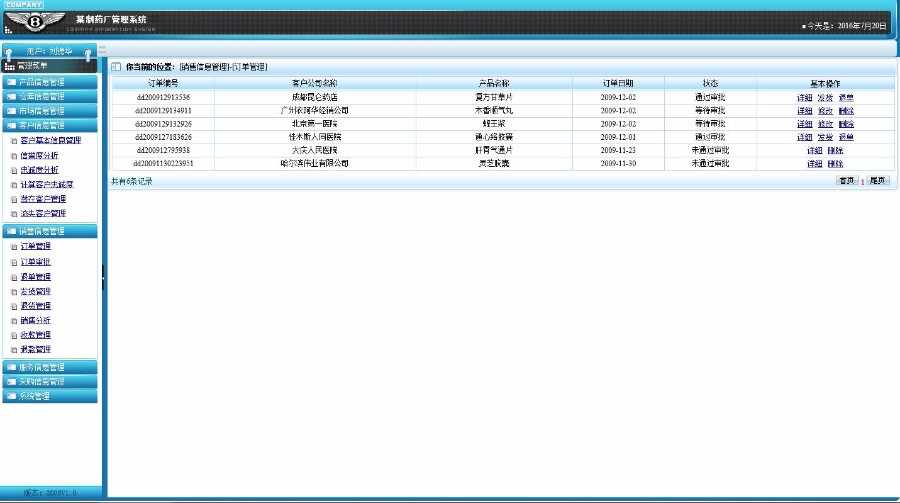The width and height of the screenshot is (900, 503).
Task: Open 订单审批 under sales management
Action: pos(36,262)
